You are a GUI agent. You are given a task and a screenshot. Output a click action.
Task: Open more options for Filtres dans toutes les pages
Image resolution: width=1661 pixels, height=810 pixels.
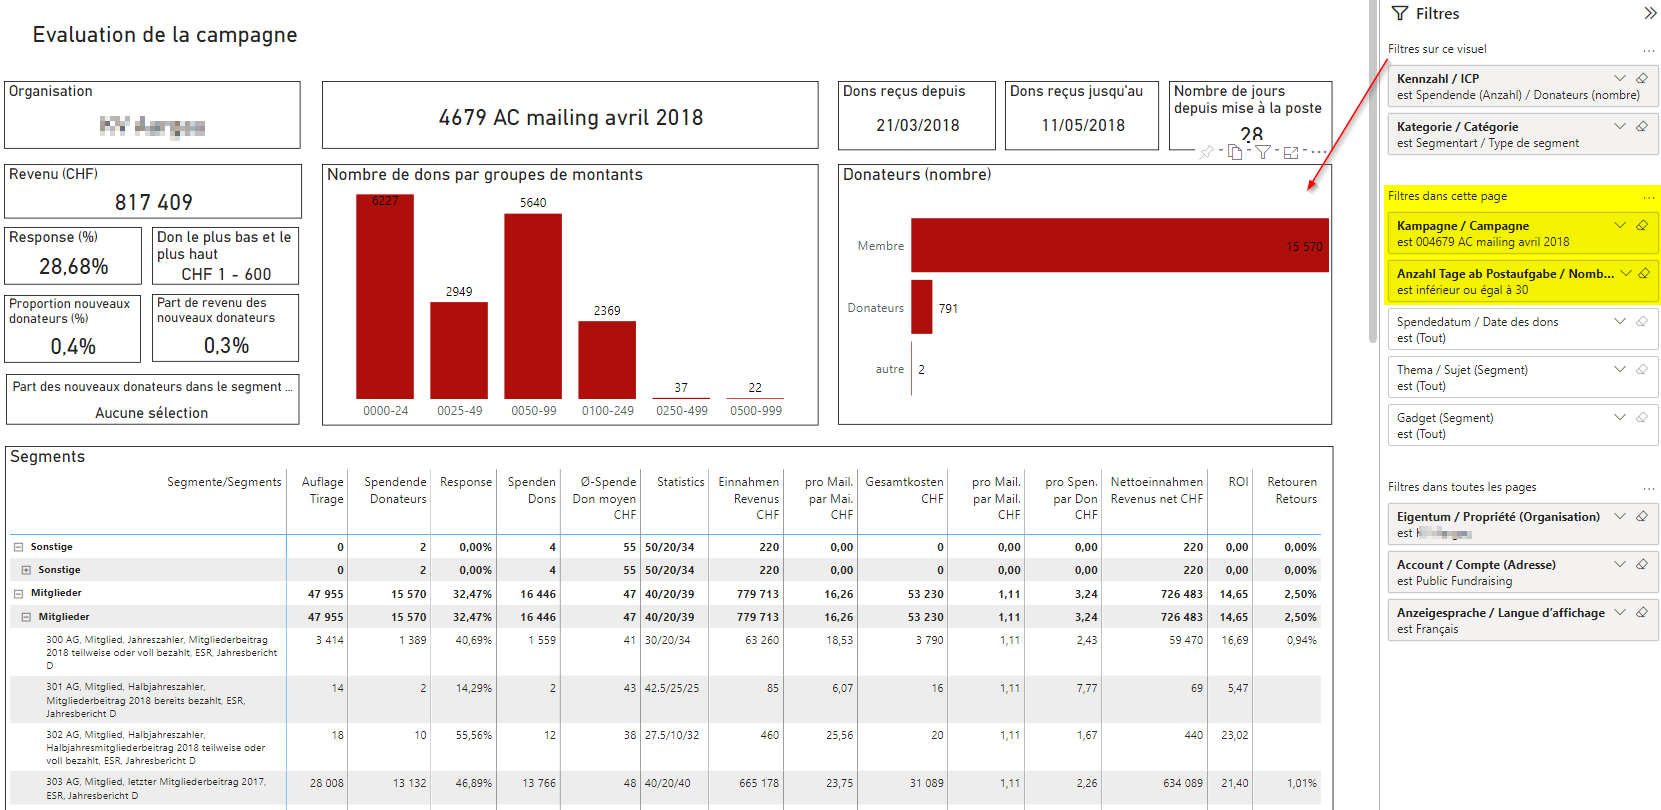[1648, 488]
